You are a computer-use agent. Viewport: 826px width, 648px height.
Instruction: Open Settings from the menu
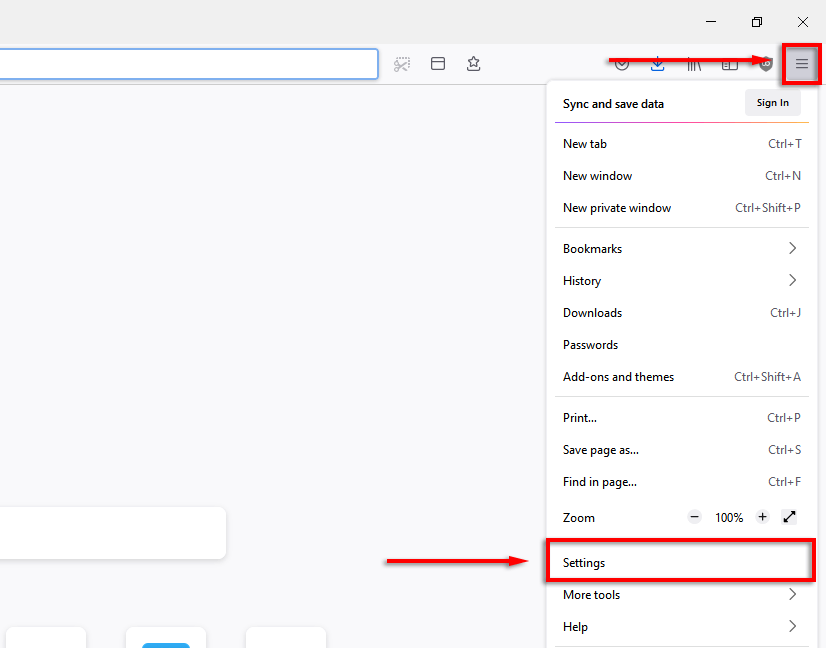pos(682,563)
